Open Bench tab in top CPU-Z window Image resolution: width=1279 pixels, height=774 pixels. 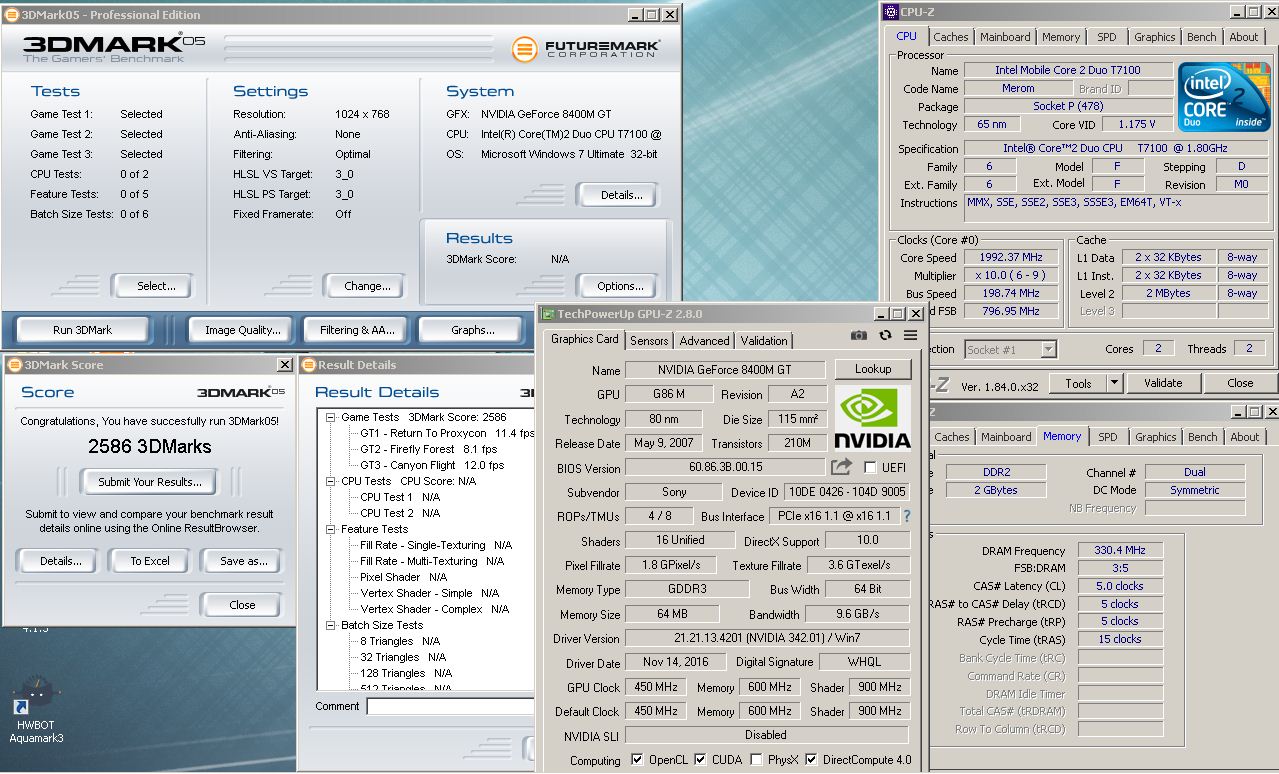[x=1201, y=37]
